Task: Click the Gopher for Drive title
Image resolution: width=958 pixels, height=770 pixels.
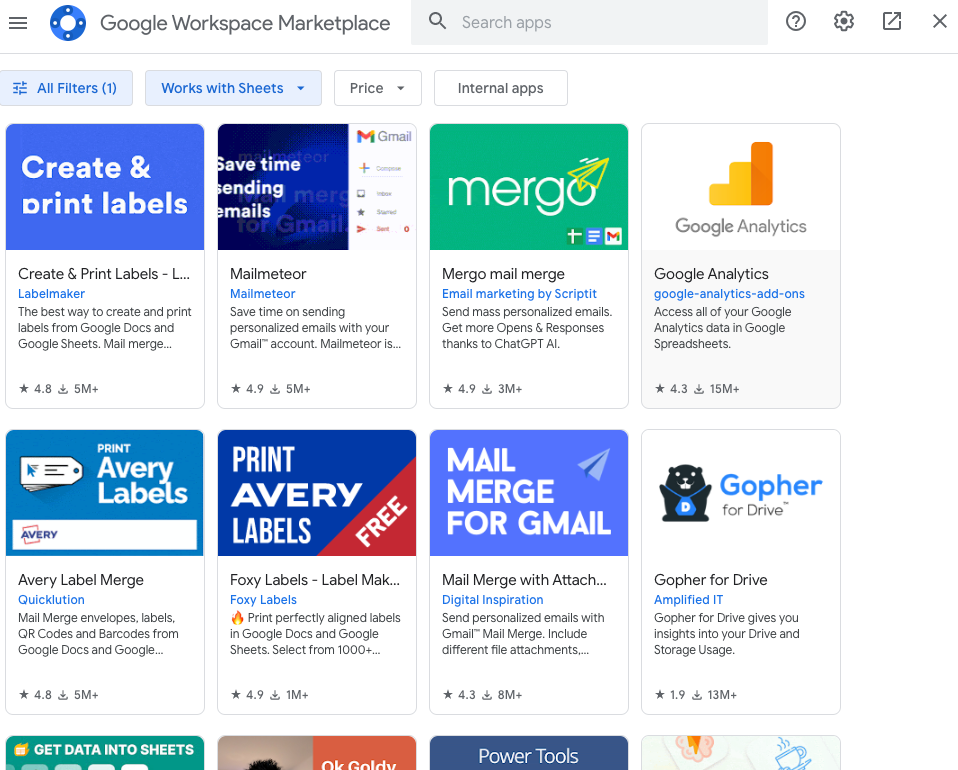Action: 711,580
